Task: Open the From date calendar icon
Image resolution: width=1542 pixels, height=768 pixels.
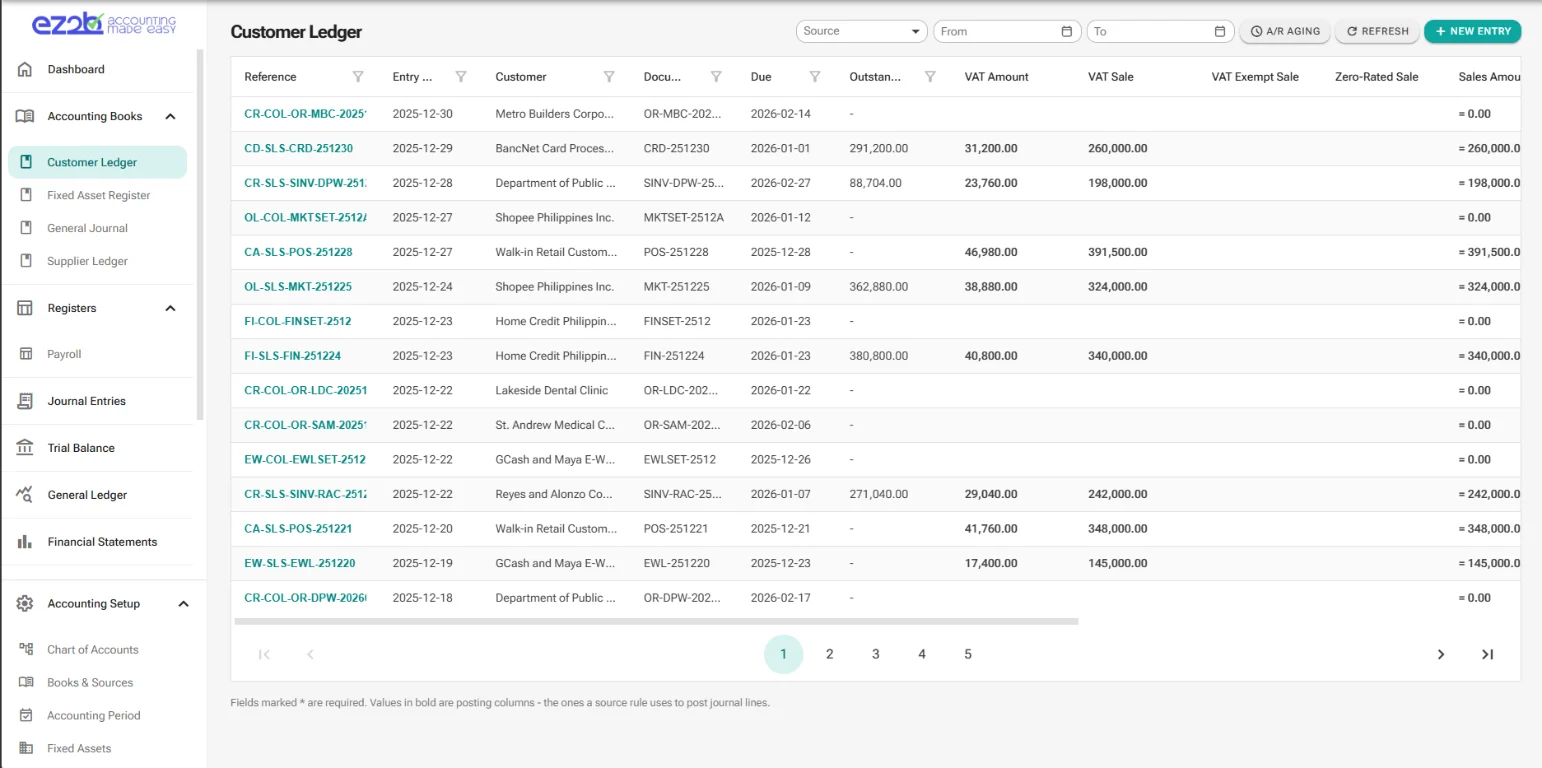Action: [x=1067, y=31]
